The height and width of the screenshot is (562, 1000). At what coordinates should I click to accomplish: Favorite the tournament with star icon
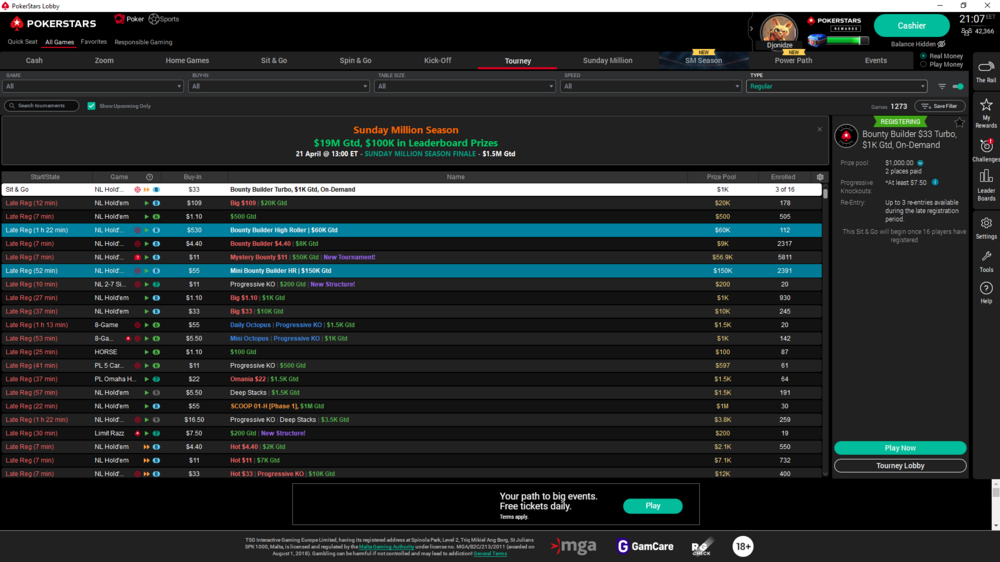click(x=959, y=122)
